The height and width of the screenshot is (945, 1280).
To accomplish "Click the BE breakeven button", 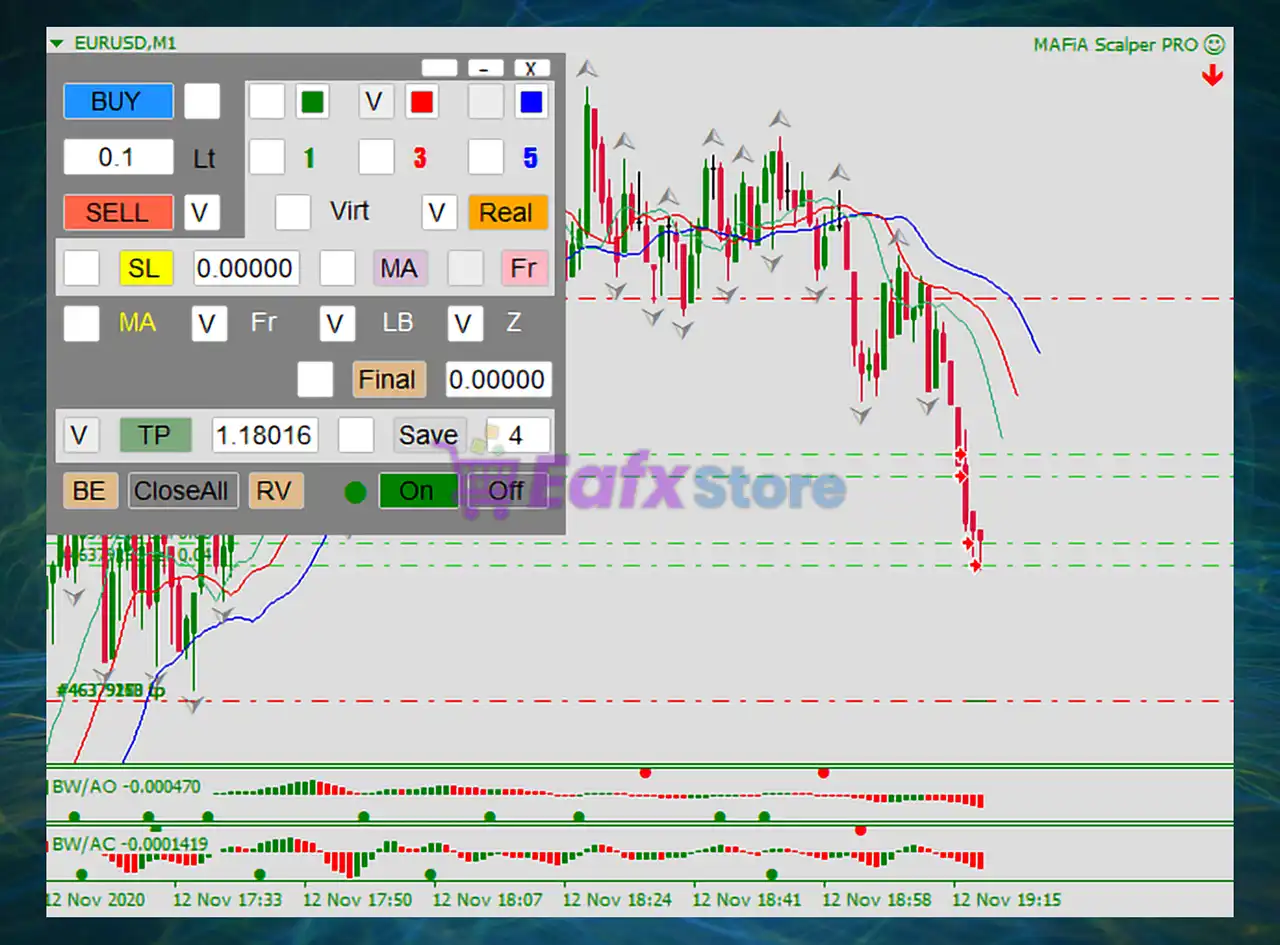I will (x=90, y=491).
